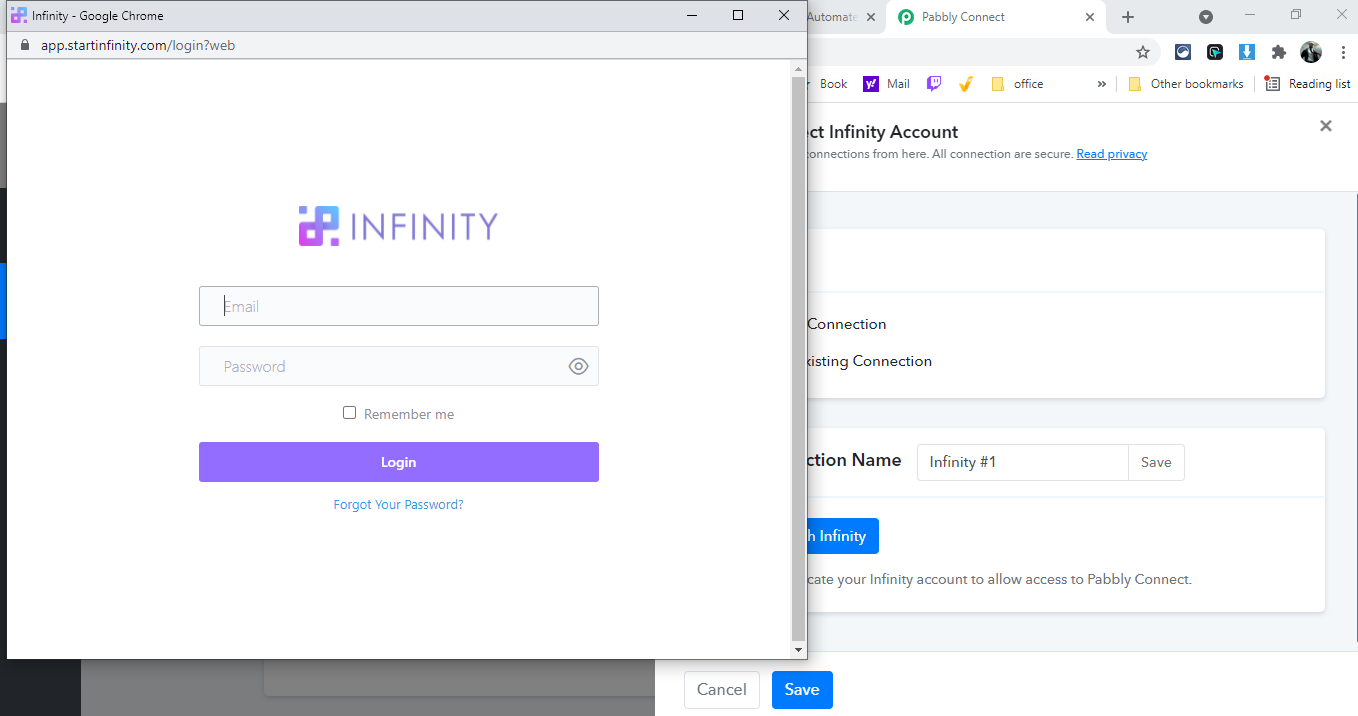Screen dimensions: 1358x716
Task: Open the Chrome Extensions puzzle menu
Action: pos(1279,52)
